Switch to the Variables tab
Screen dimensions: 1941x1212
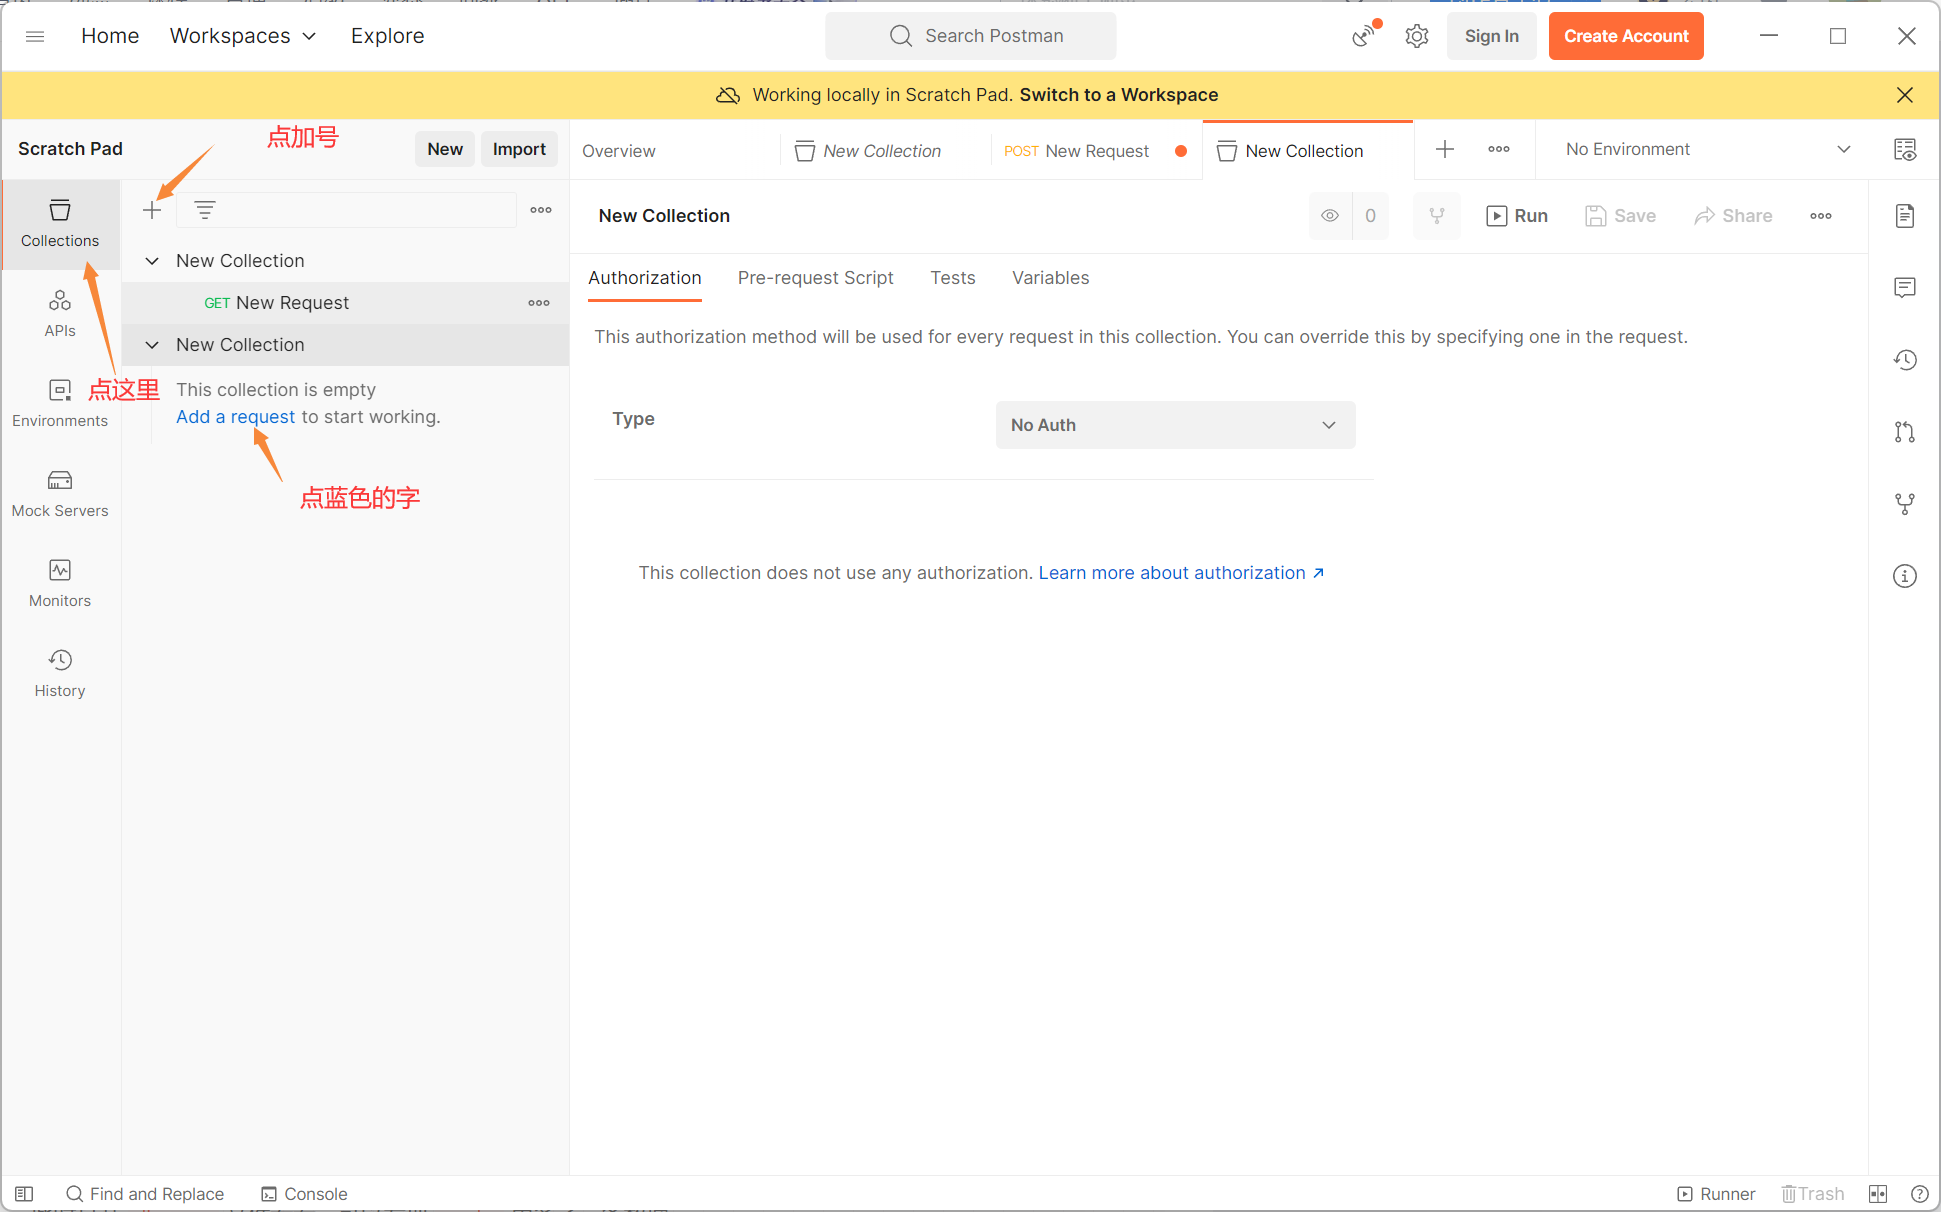click(1050, 278)
